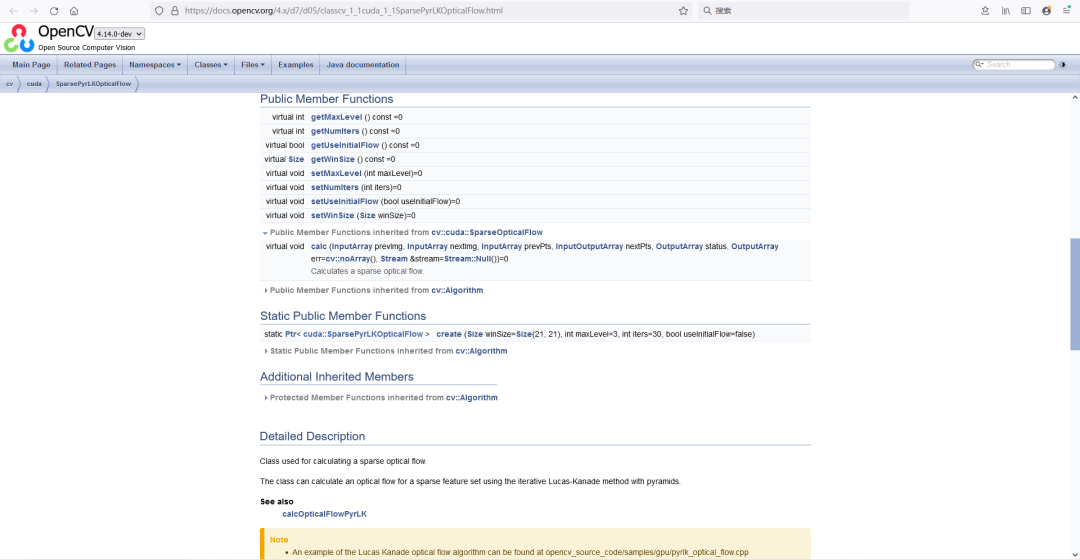Open the calcOpticalFlowPyrLK link
The width and height of the screenshot is (1080, 560).
324,514
